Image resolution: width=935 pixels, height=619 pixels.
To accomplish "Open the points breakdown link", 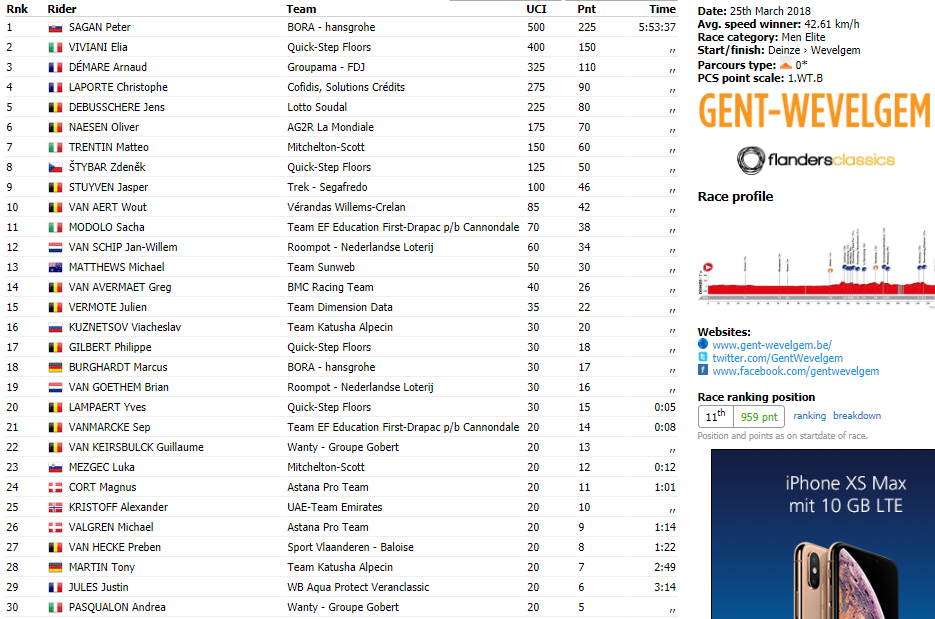I will coord(857,416).
